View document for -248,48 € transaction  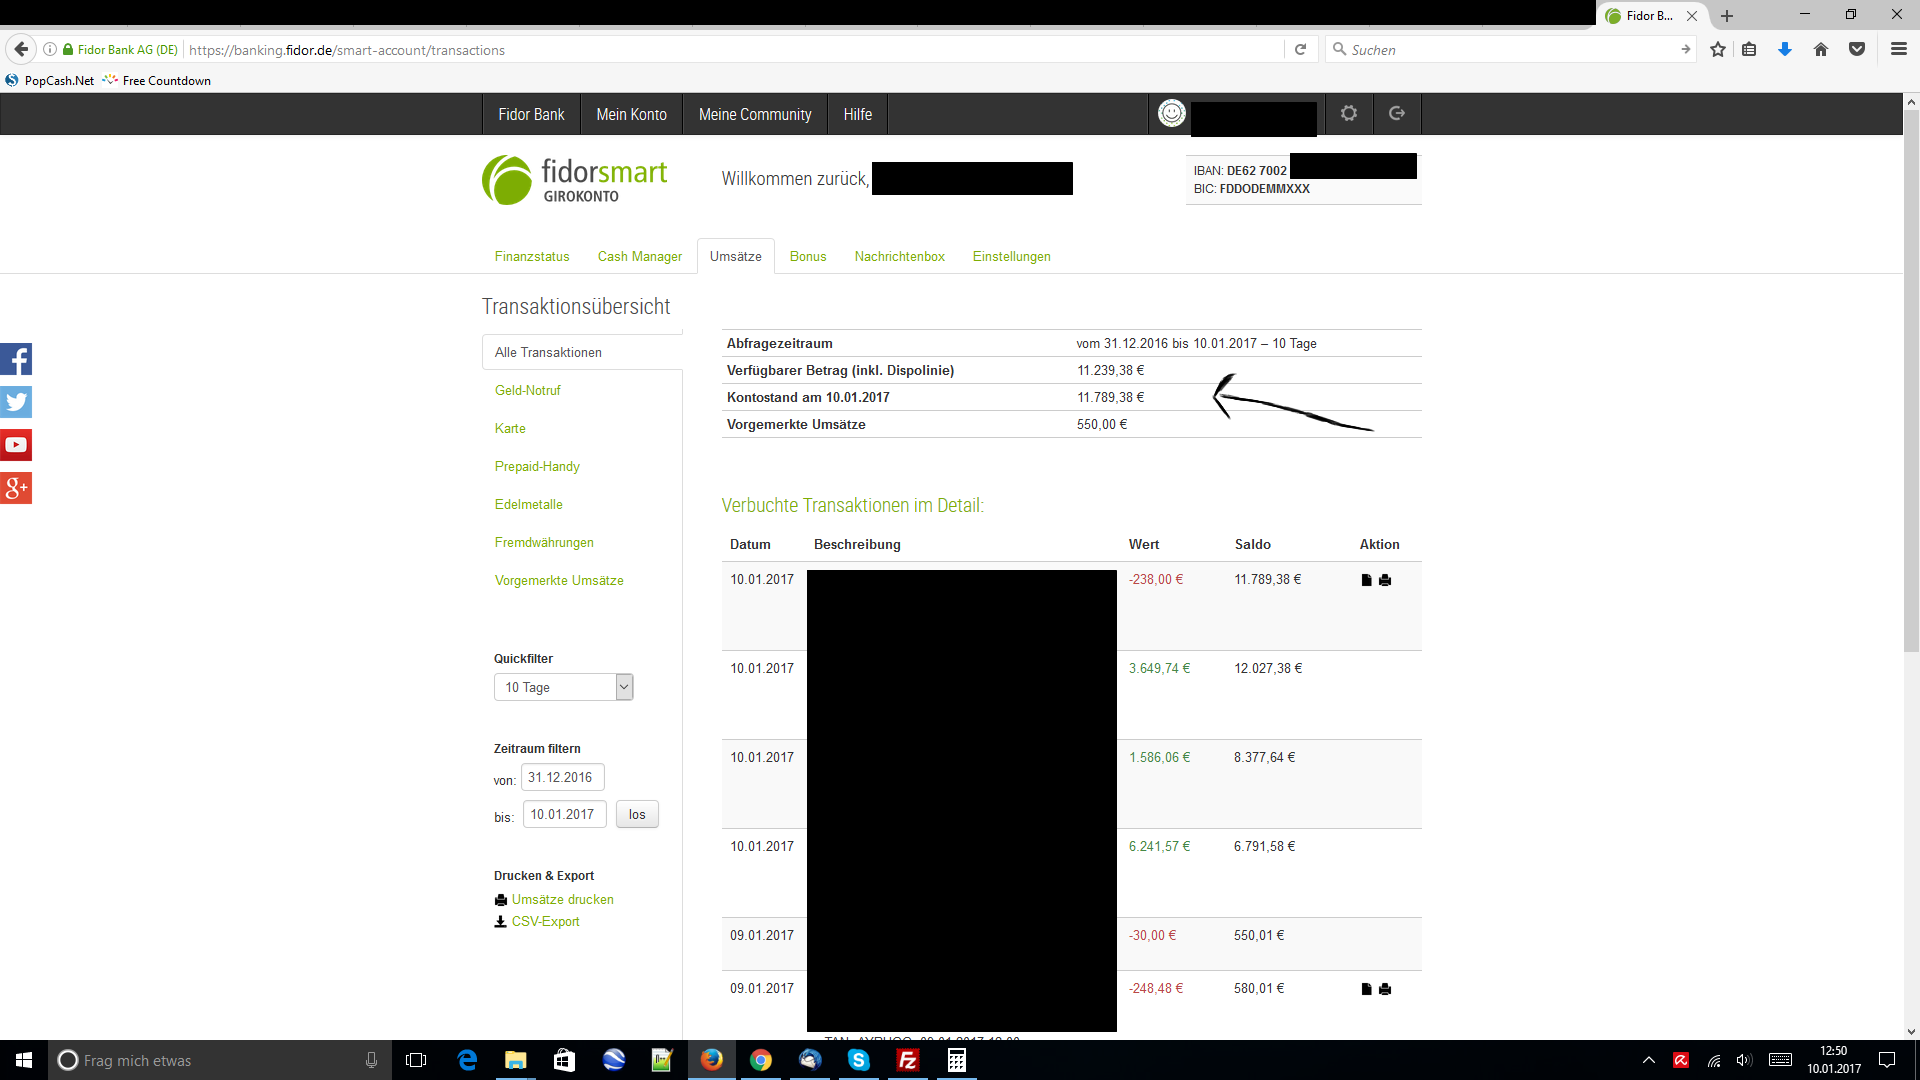[1366, 989]
